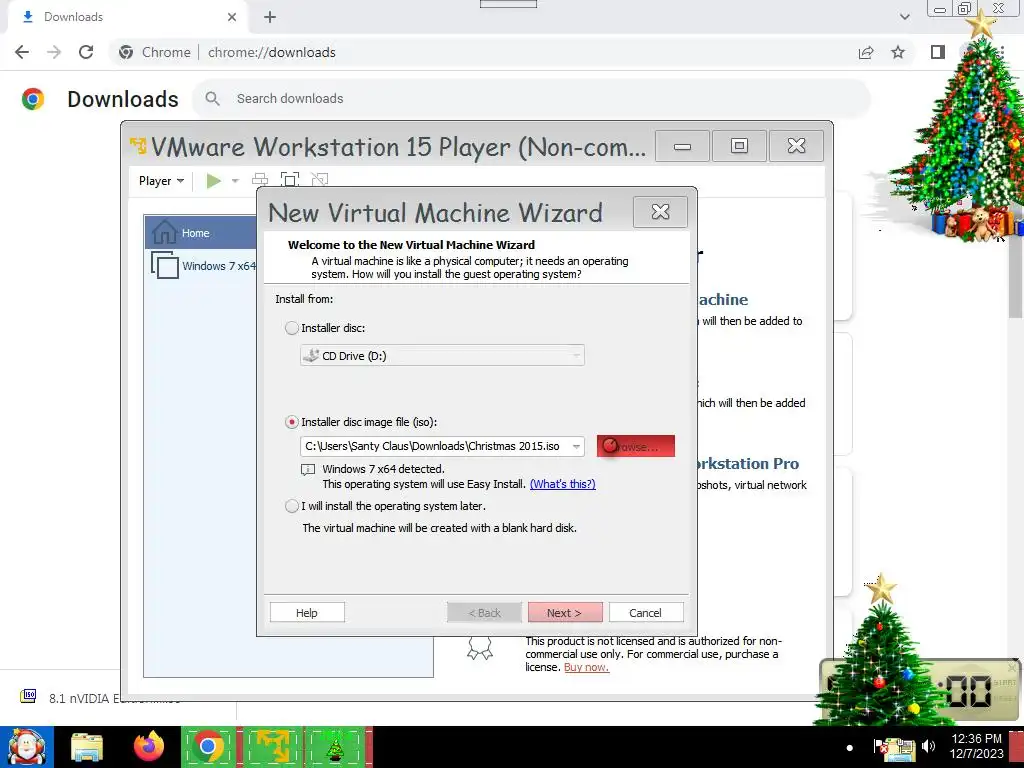The height and width of the screenshot is (768, 1024).
Task: Click the VMware full screen mode icon
Action: click(x=289, y=180)
